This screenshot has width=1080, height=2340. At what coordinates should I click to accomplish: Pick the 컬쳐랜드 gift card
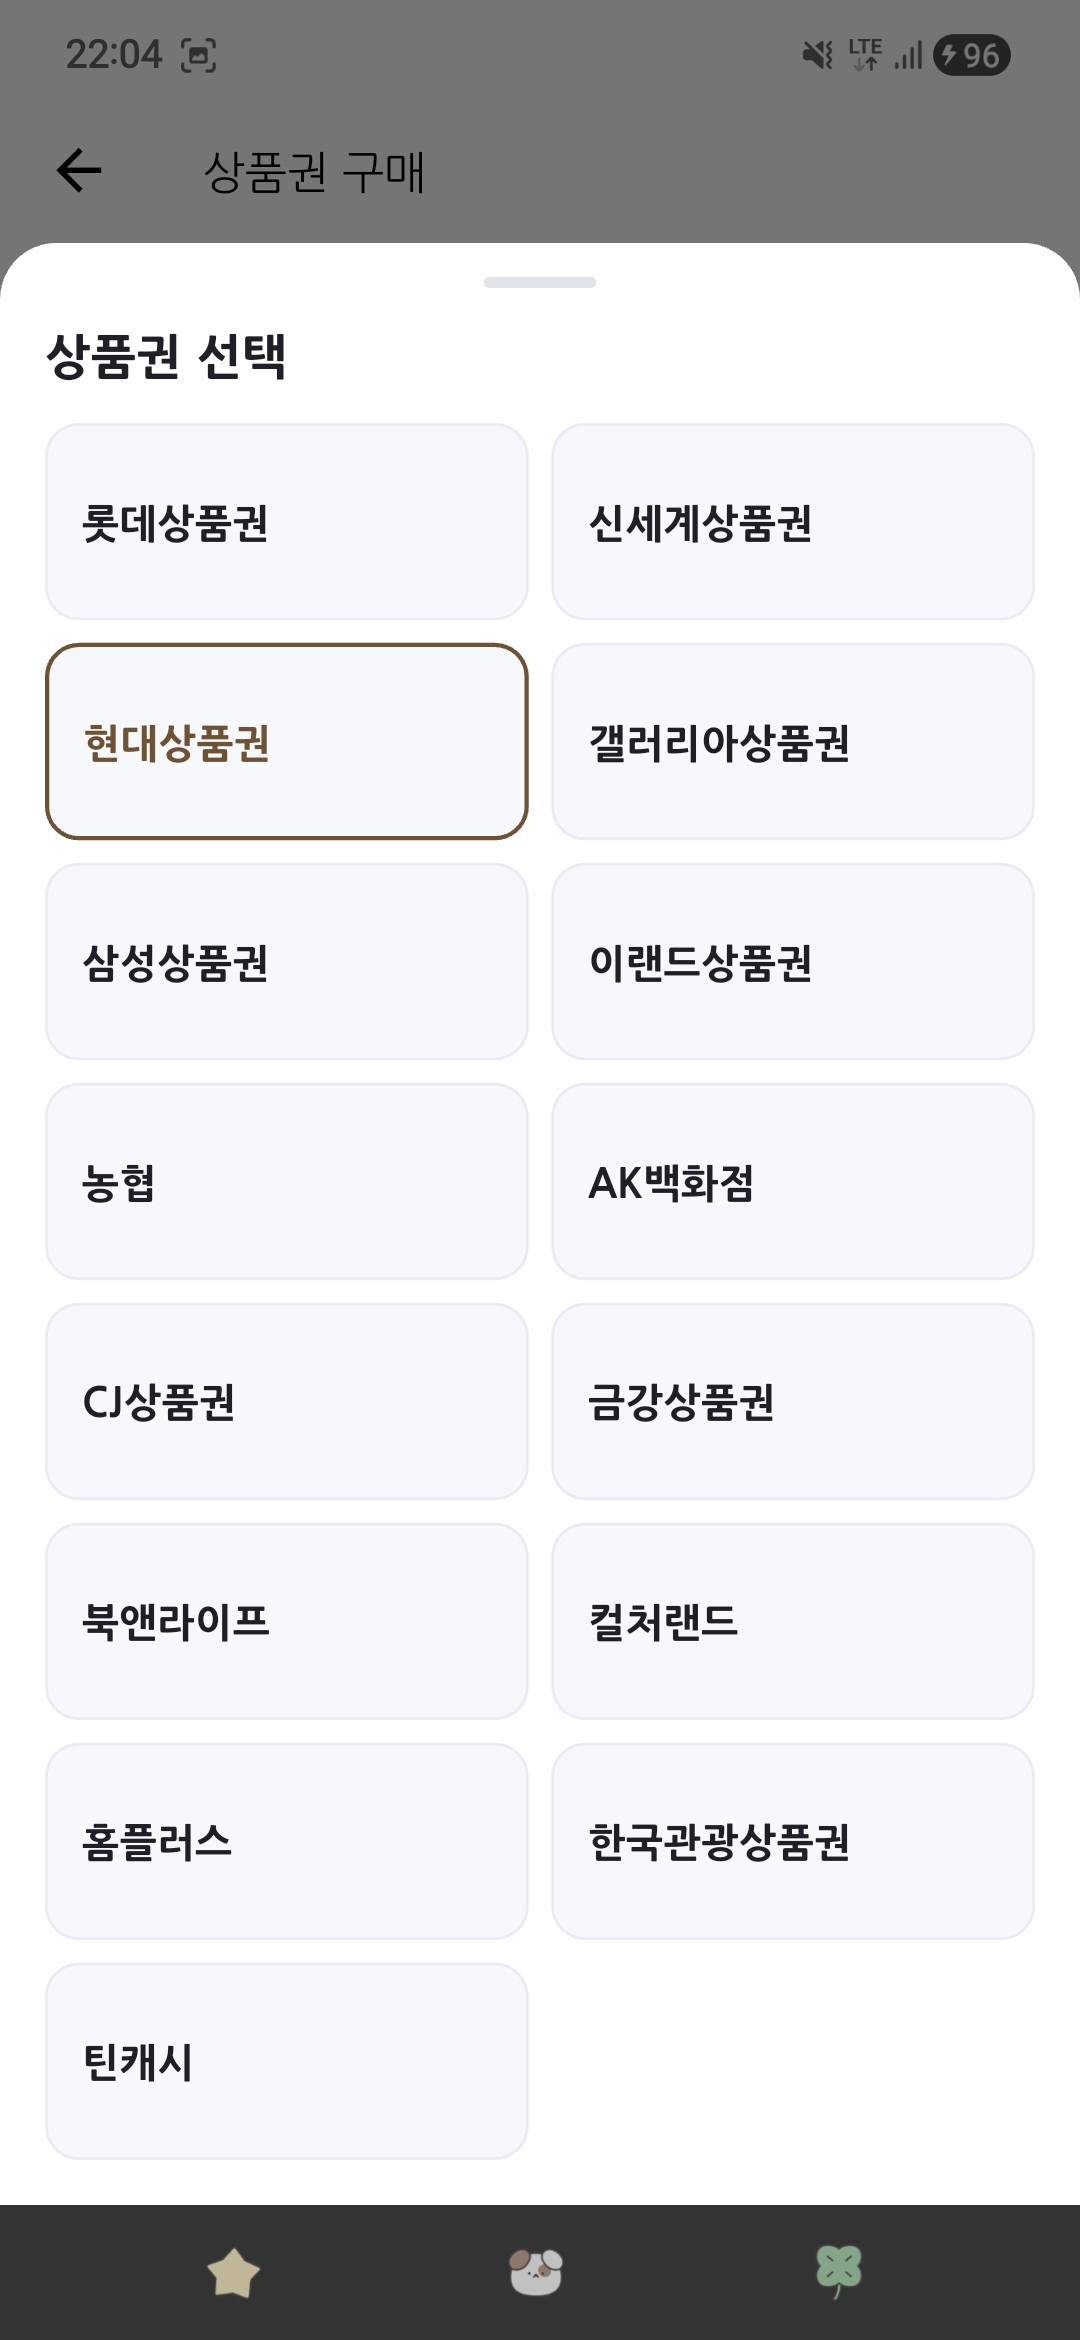(792, 1622)
